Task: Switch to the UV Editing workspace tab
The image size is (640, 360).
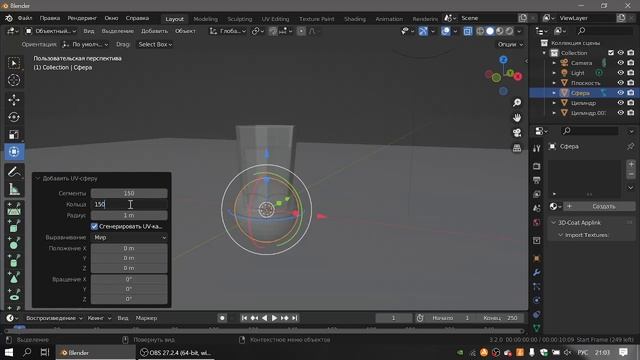Action: point(275,19)
